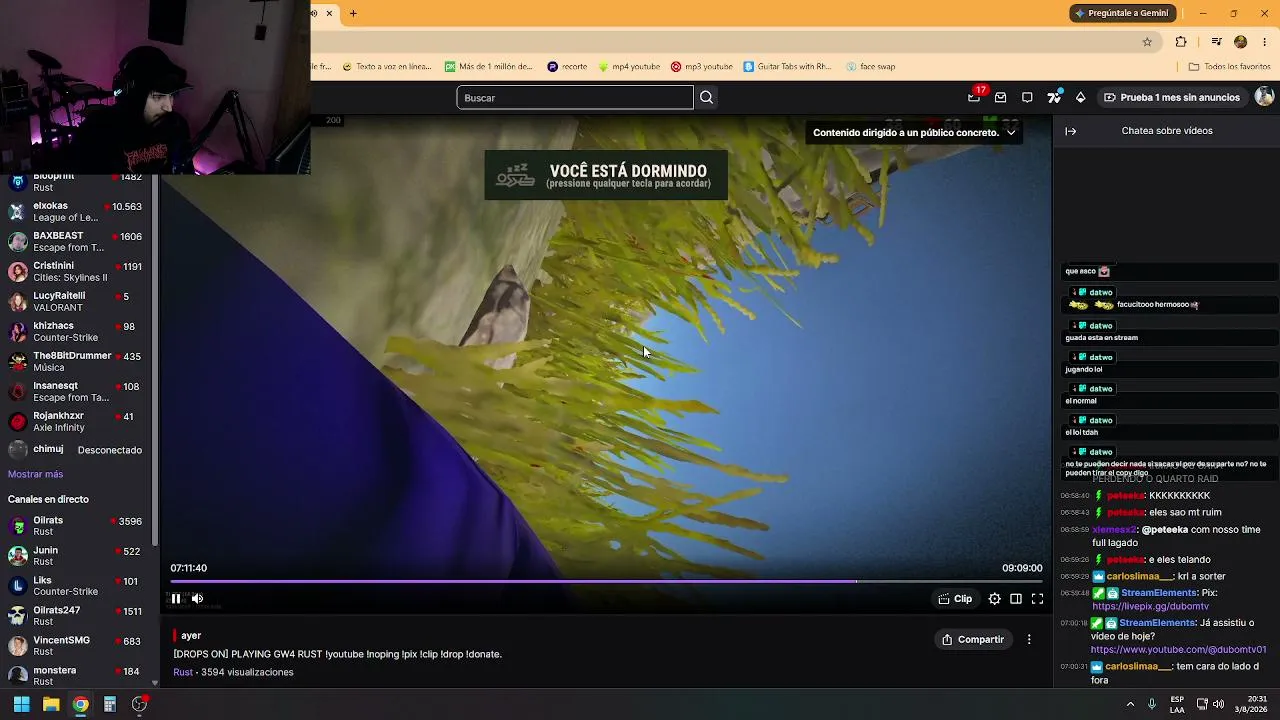Open the Insanesqt channel avatar
The width and height of the screenshot is (1280, 720).
(17, 391)
